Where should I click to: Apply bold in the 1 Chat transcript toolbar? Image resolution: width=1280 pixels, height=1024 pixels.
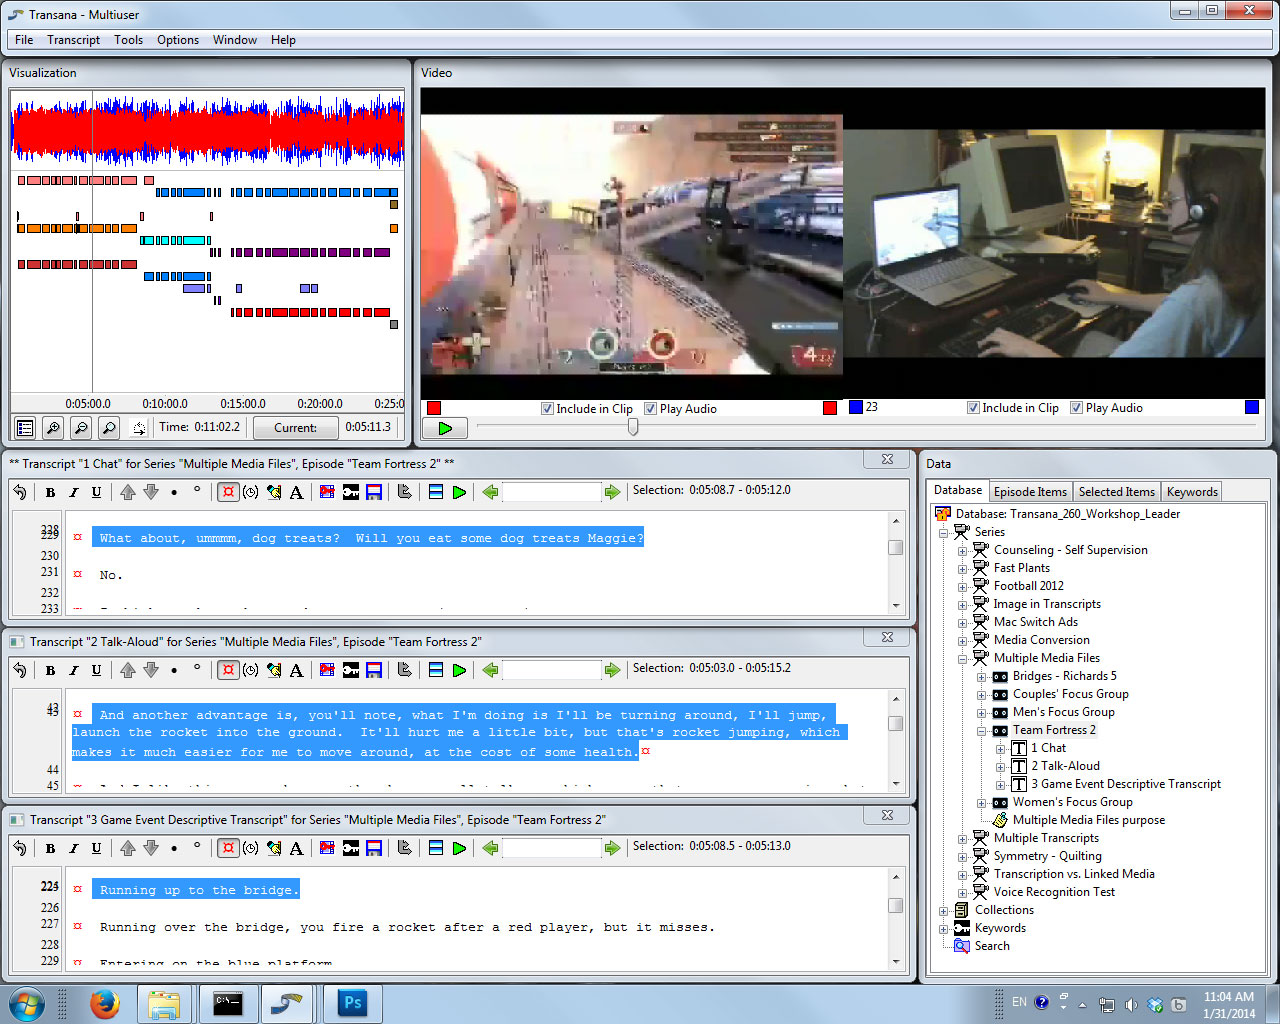coord(50,492)
